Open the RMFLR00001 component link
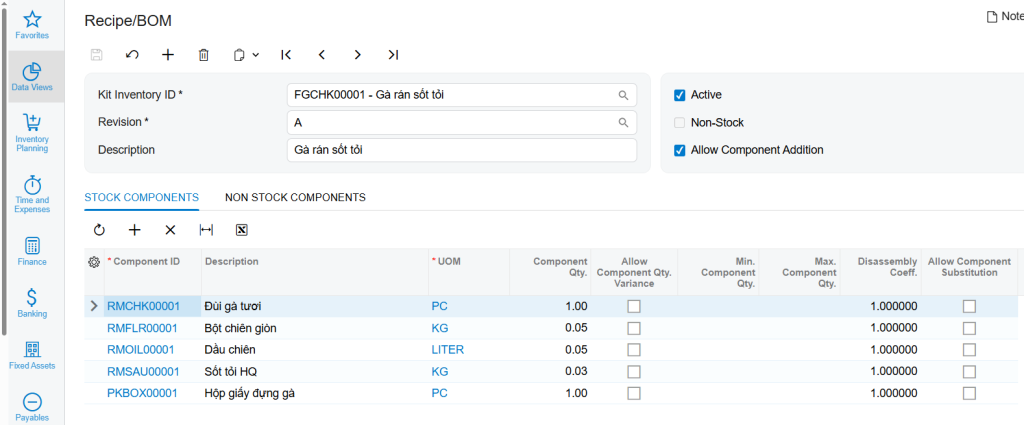This screenshot has height=425, width=1024. [x=142, y=328]
